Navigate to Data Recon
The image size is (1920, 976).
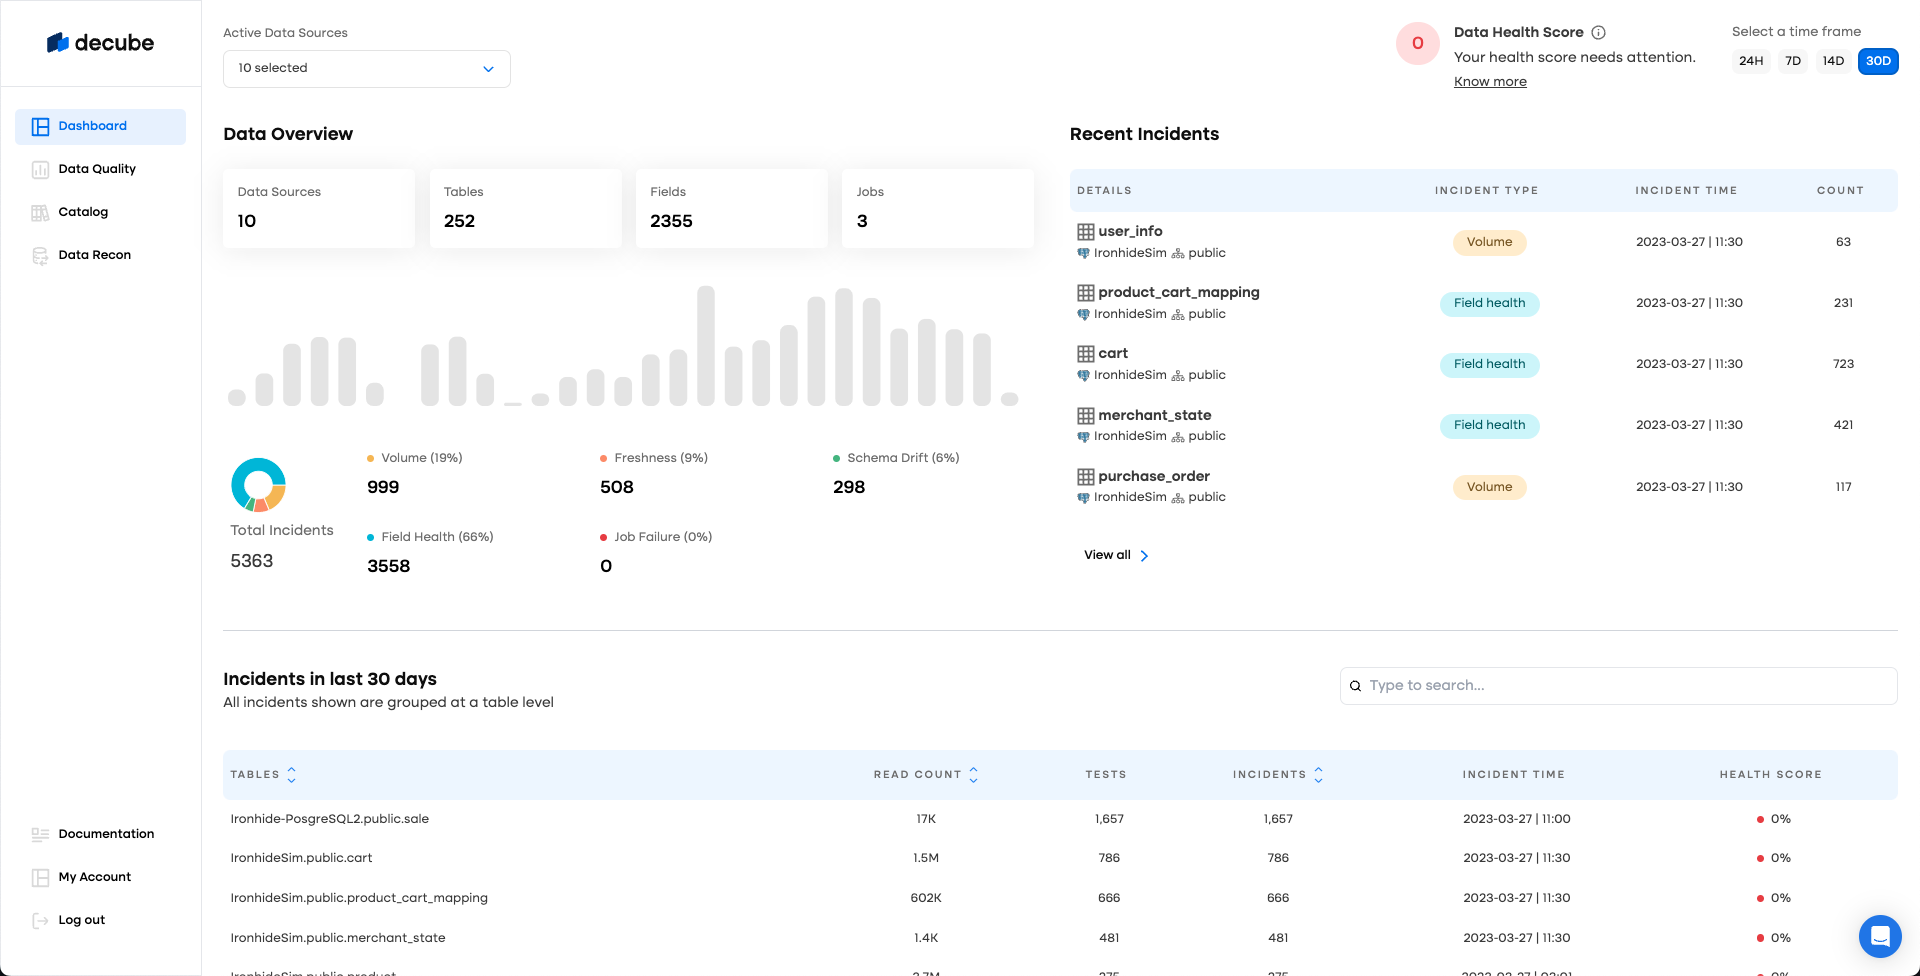95,255
